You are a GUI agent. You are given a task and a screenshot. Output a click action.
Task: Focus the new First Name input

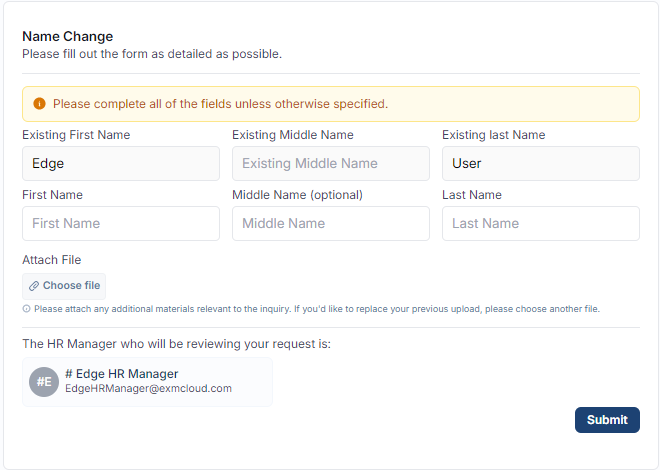121,224
